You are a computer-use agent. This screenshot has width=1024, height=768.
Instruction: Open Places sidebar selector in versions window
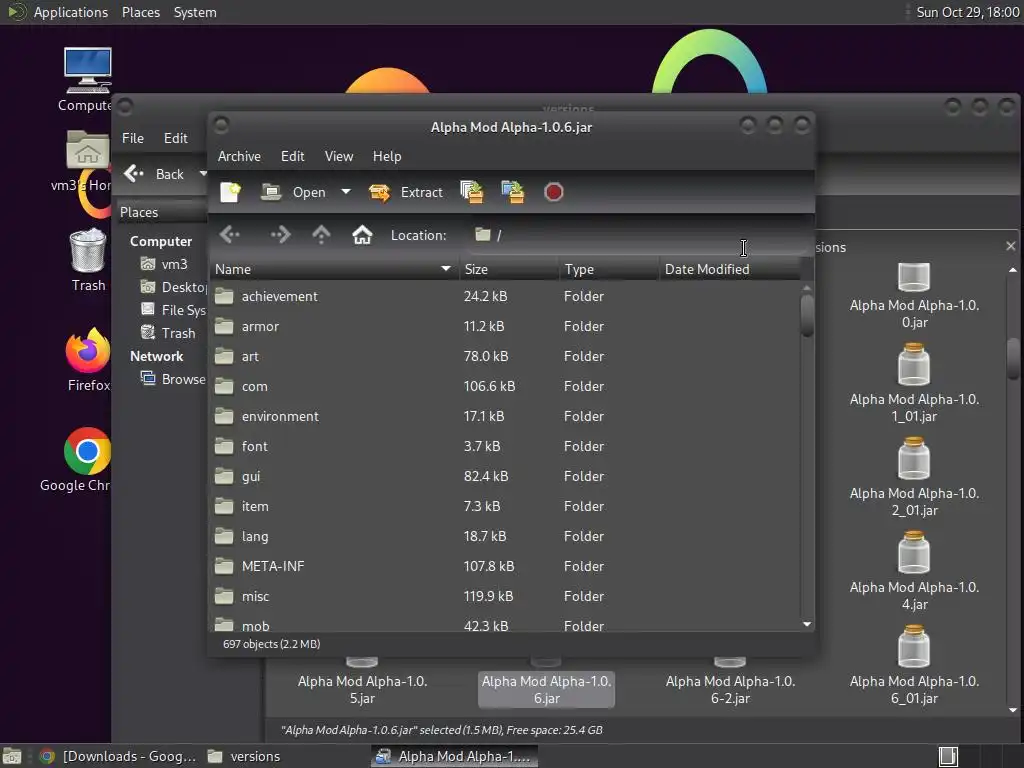coord(162,212)
